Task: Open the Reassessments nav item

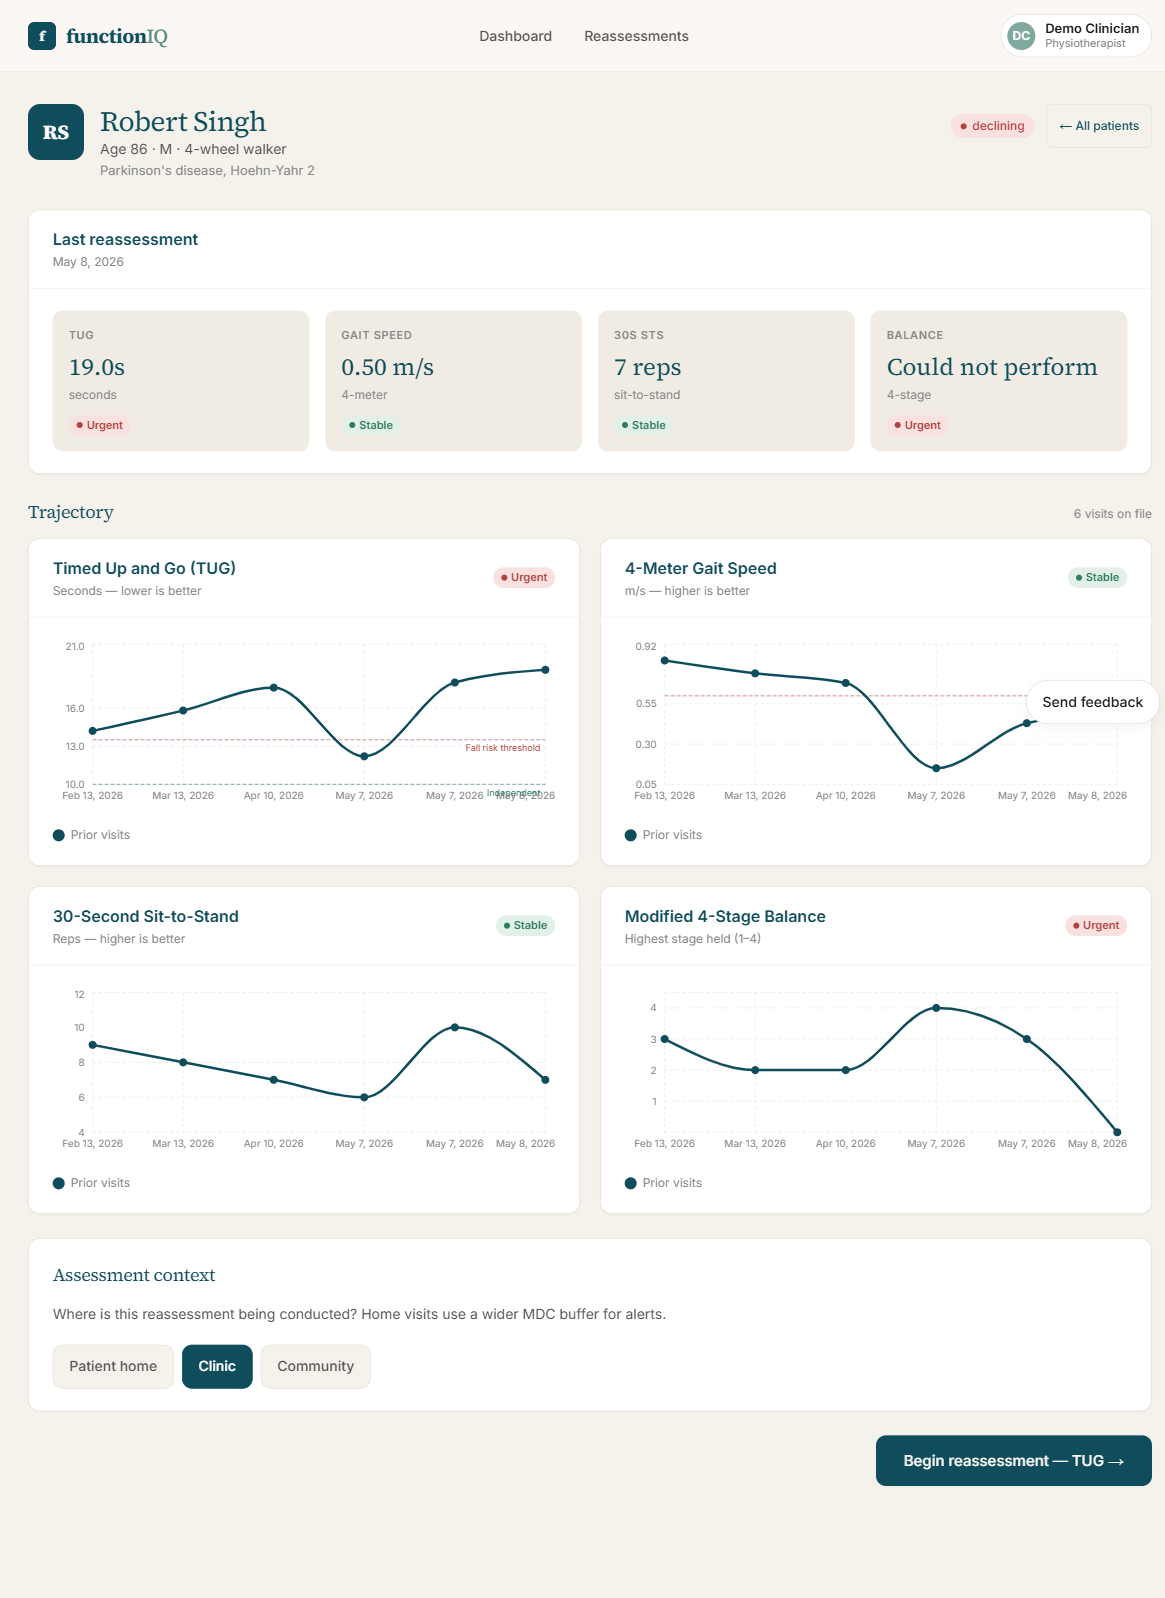Action: 636,36
